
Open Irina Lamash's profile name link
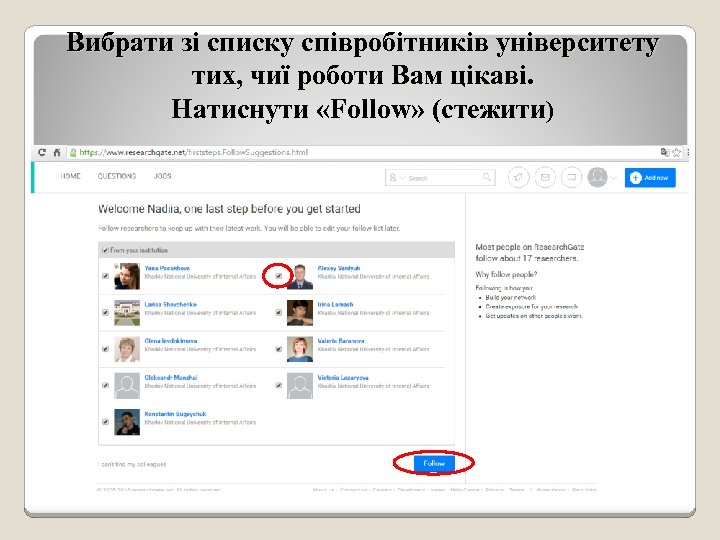coord(335,304)
